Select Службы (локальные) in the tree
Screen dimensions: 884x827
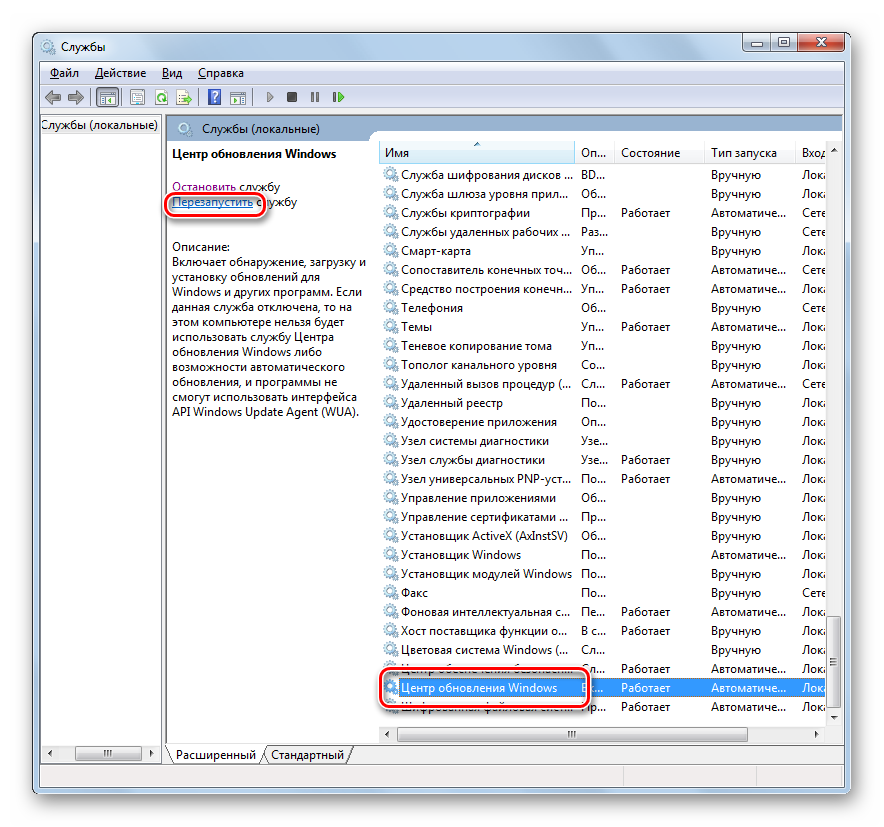click(x=100, y=125)
